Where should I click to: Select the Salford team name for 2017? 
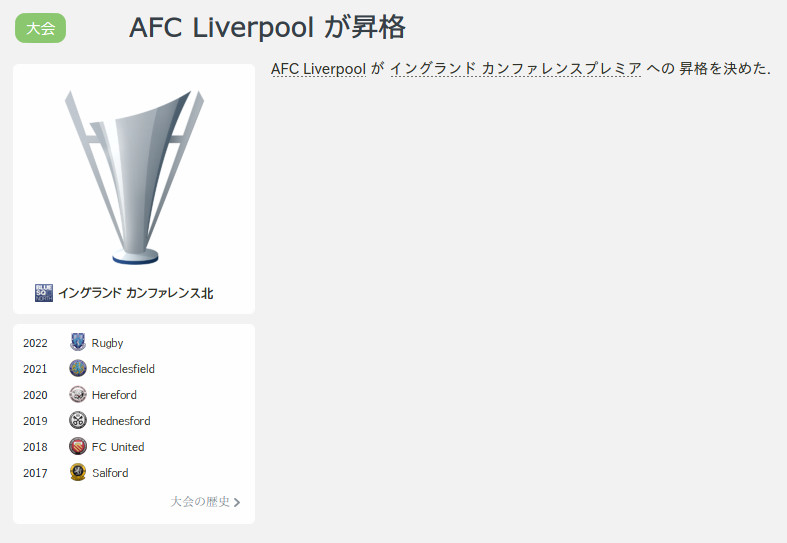click(110, 473)
